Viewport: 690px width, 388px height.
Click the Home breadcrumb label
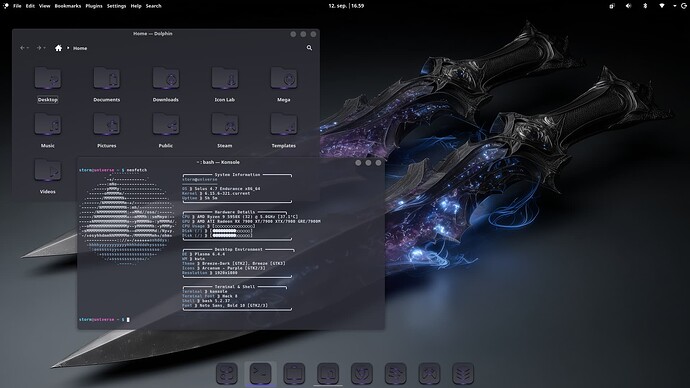[x=80, y=48]
